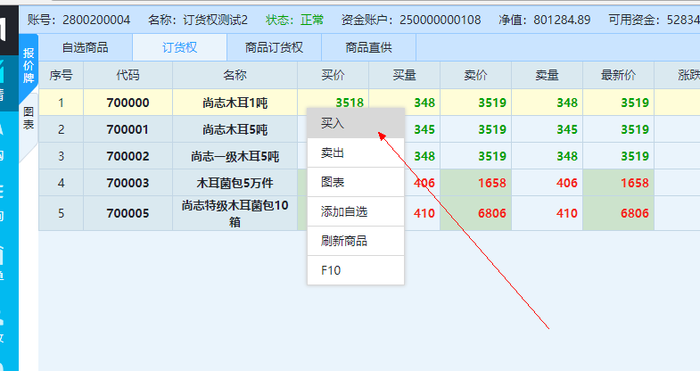Select the 图表 vertical side tab

(x=29, y=118)
